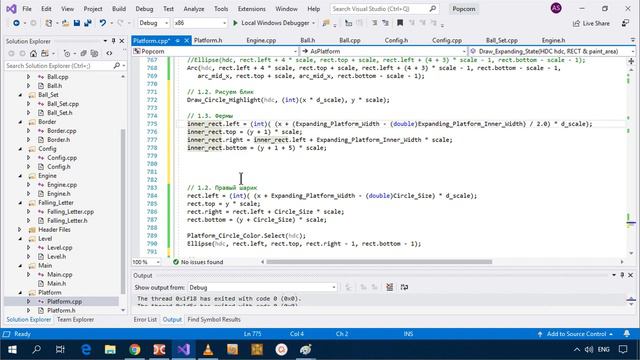640x360 pixels.
Task: Open the Extensions menu
Action: (251, 9)
